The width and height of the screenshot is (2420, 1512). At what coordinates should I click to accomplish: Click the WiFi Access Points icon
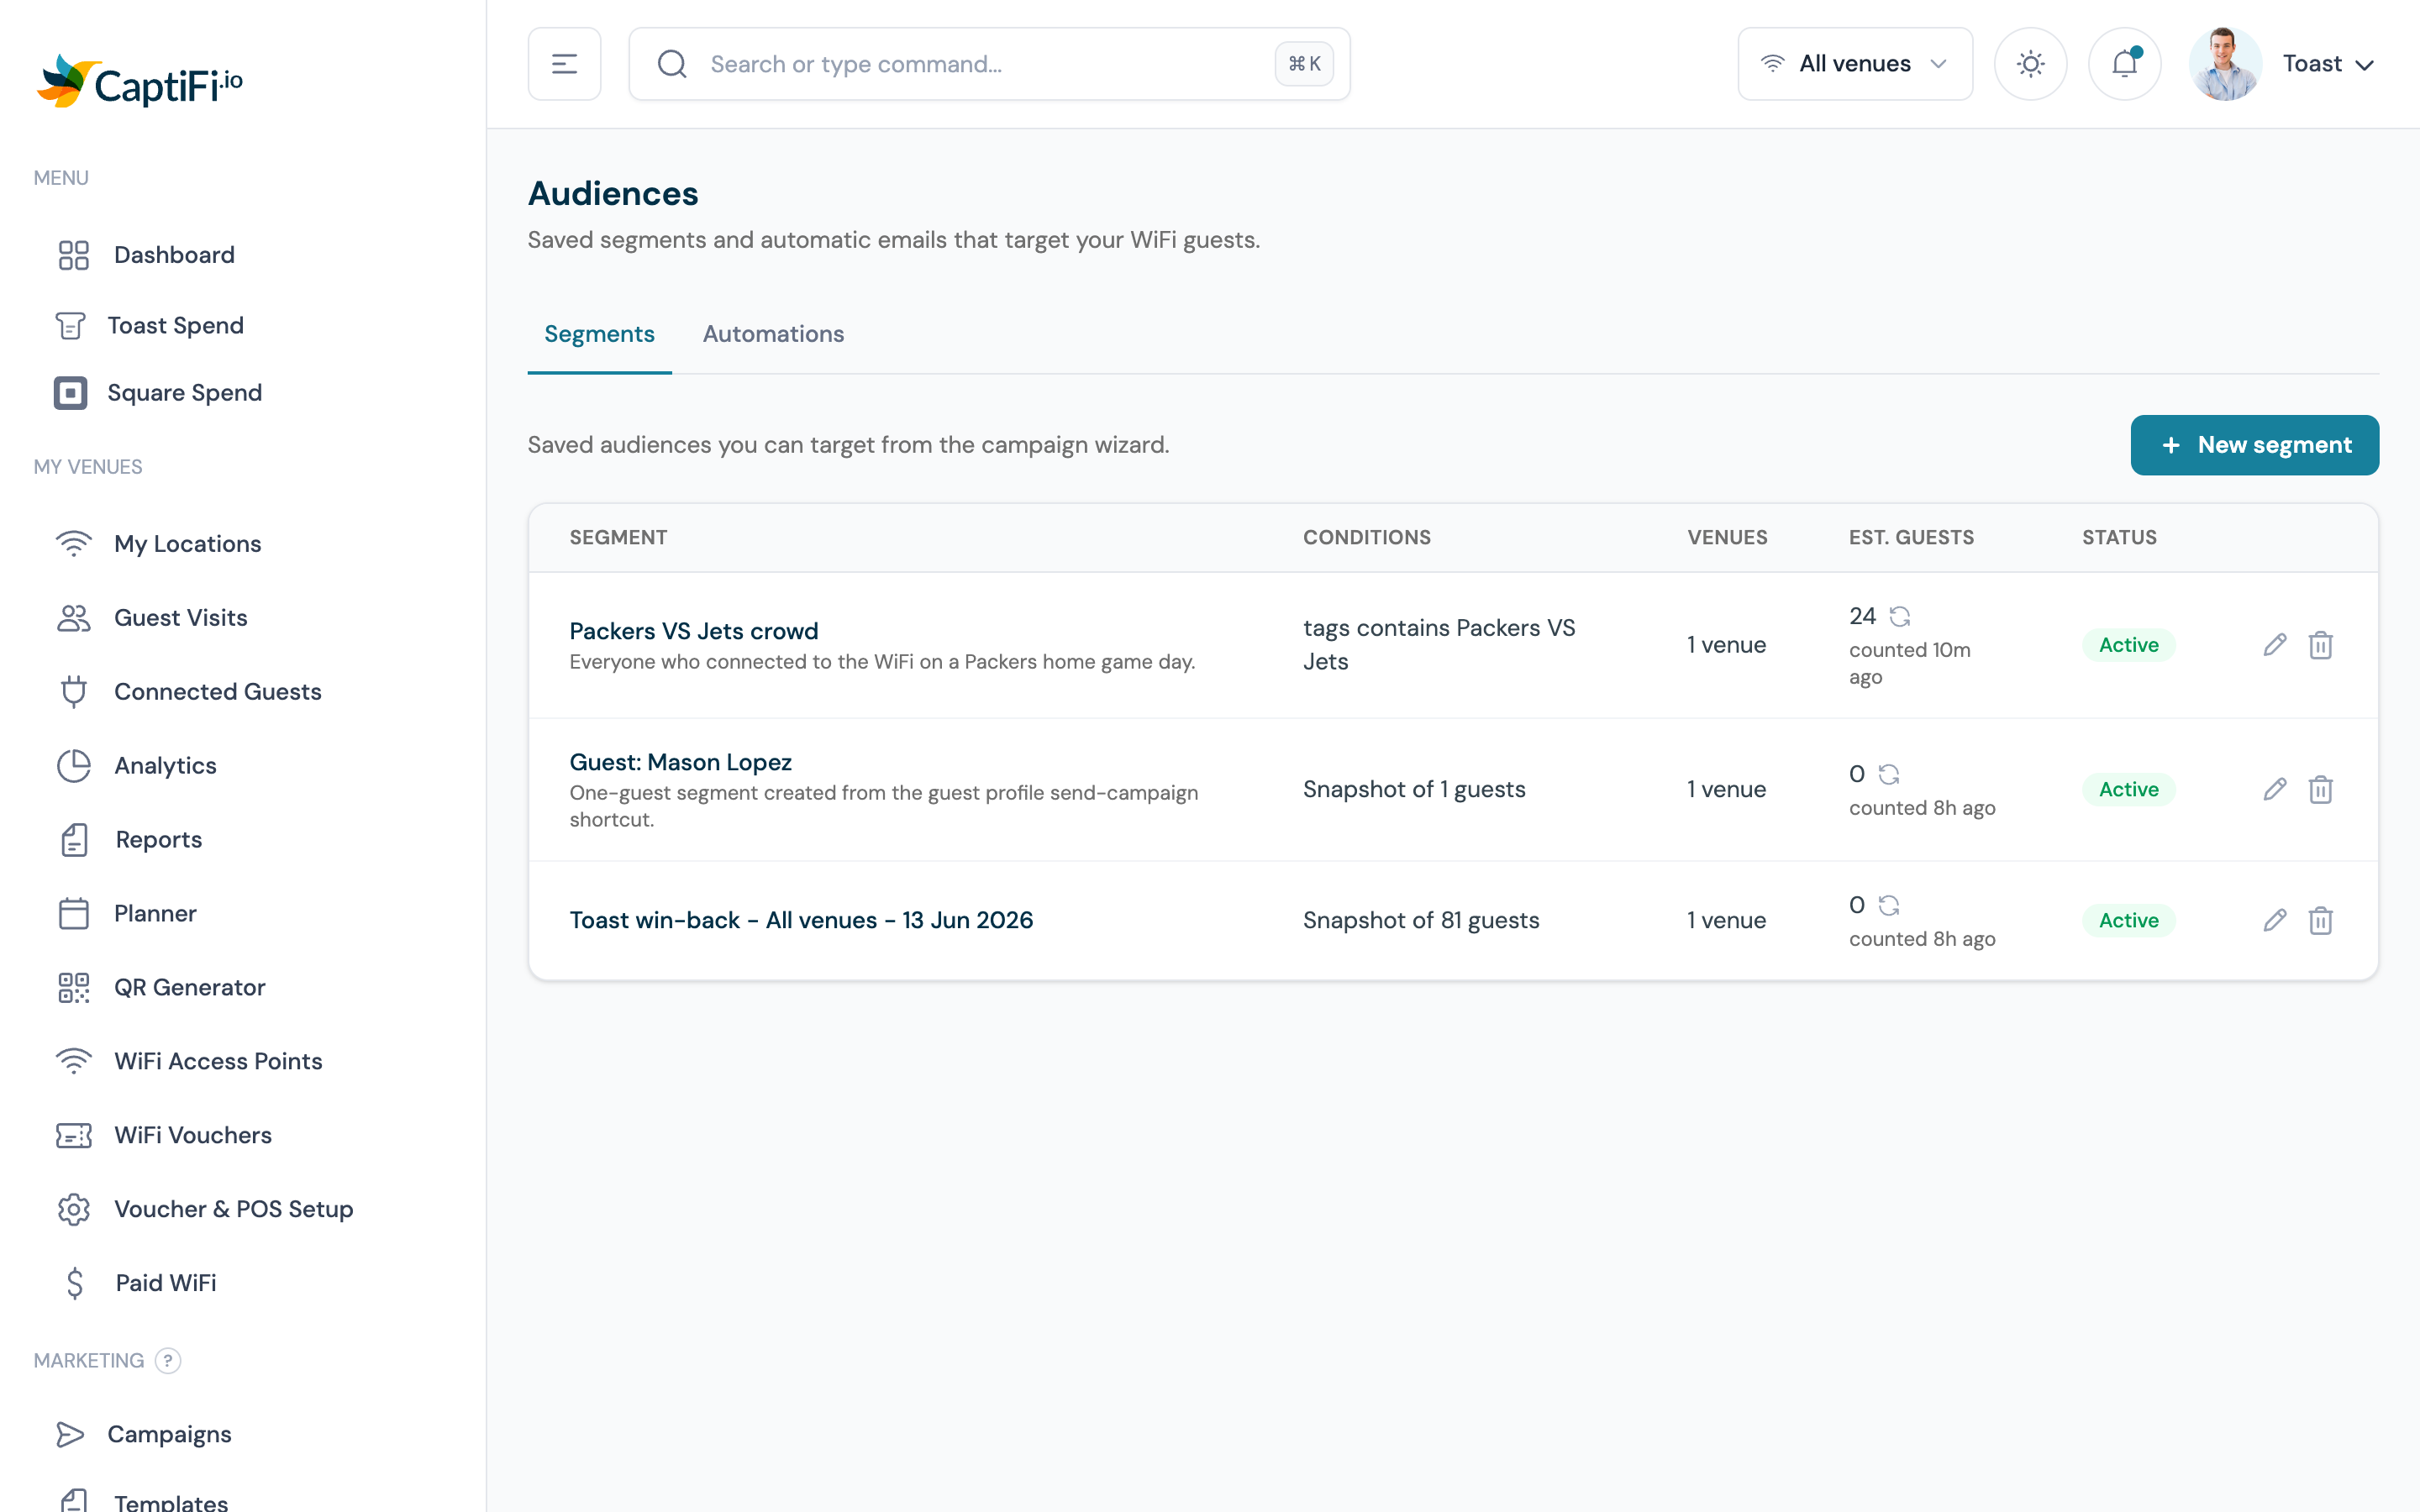[x=73, y=1061]
